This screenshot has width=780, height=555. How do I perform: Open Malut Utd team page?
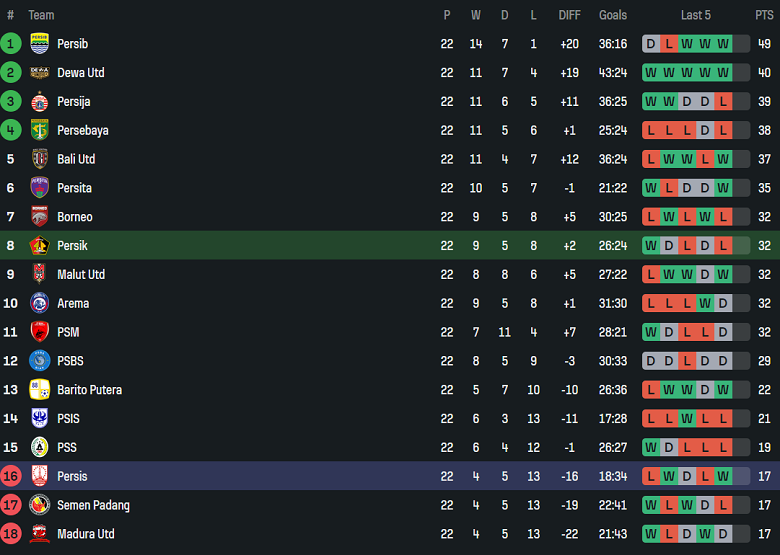click(81, 274)
